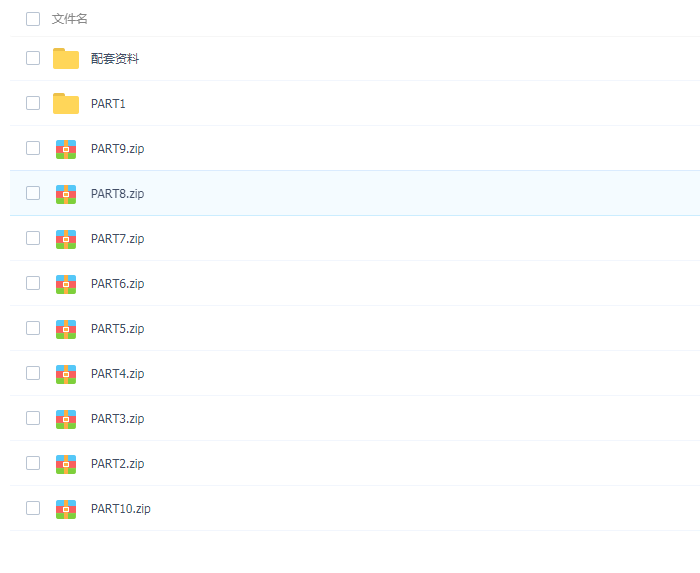Click the PART9.zip archive icon
The height and width of the screenshot is (573, 700).
click(x=66, y=149)
